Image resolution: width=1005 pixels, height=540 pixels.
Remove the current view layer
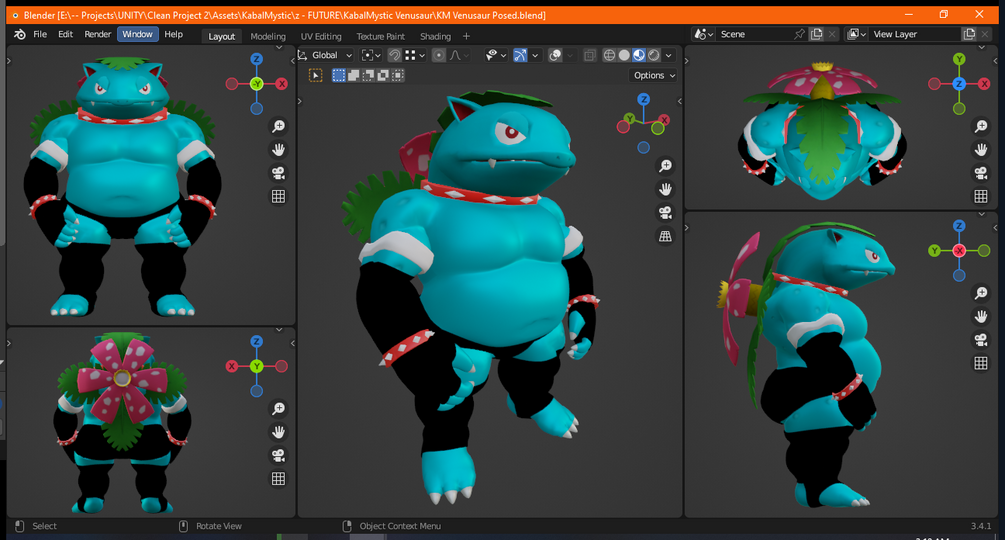point(984,35)
